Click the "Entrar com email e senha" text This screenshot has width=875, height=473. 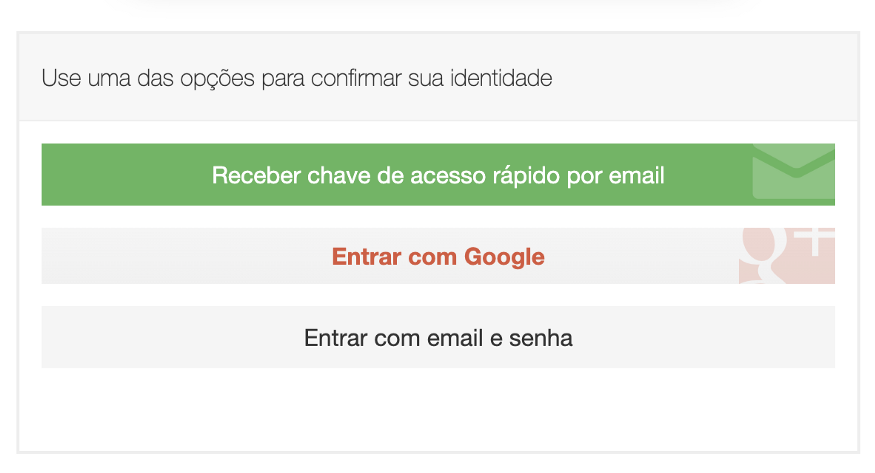click(438, 338)
